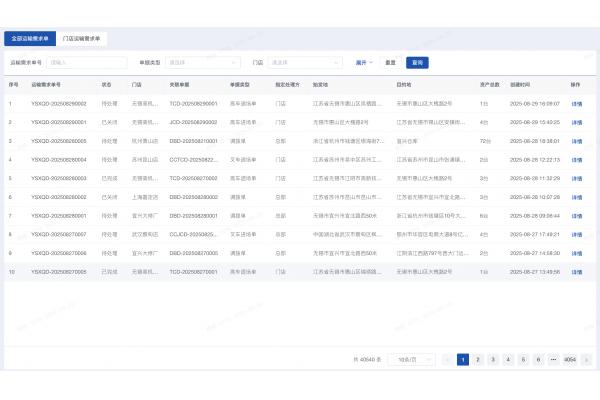Click the 重置 reset button
This screenshot has height=400, width=600.
click(390, 62)
